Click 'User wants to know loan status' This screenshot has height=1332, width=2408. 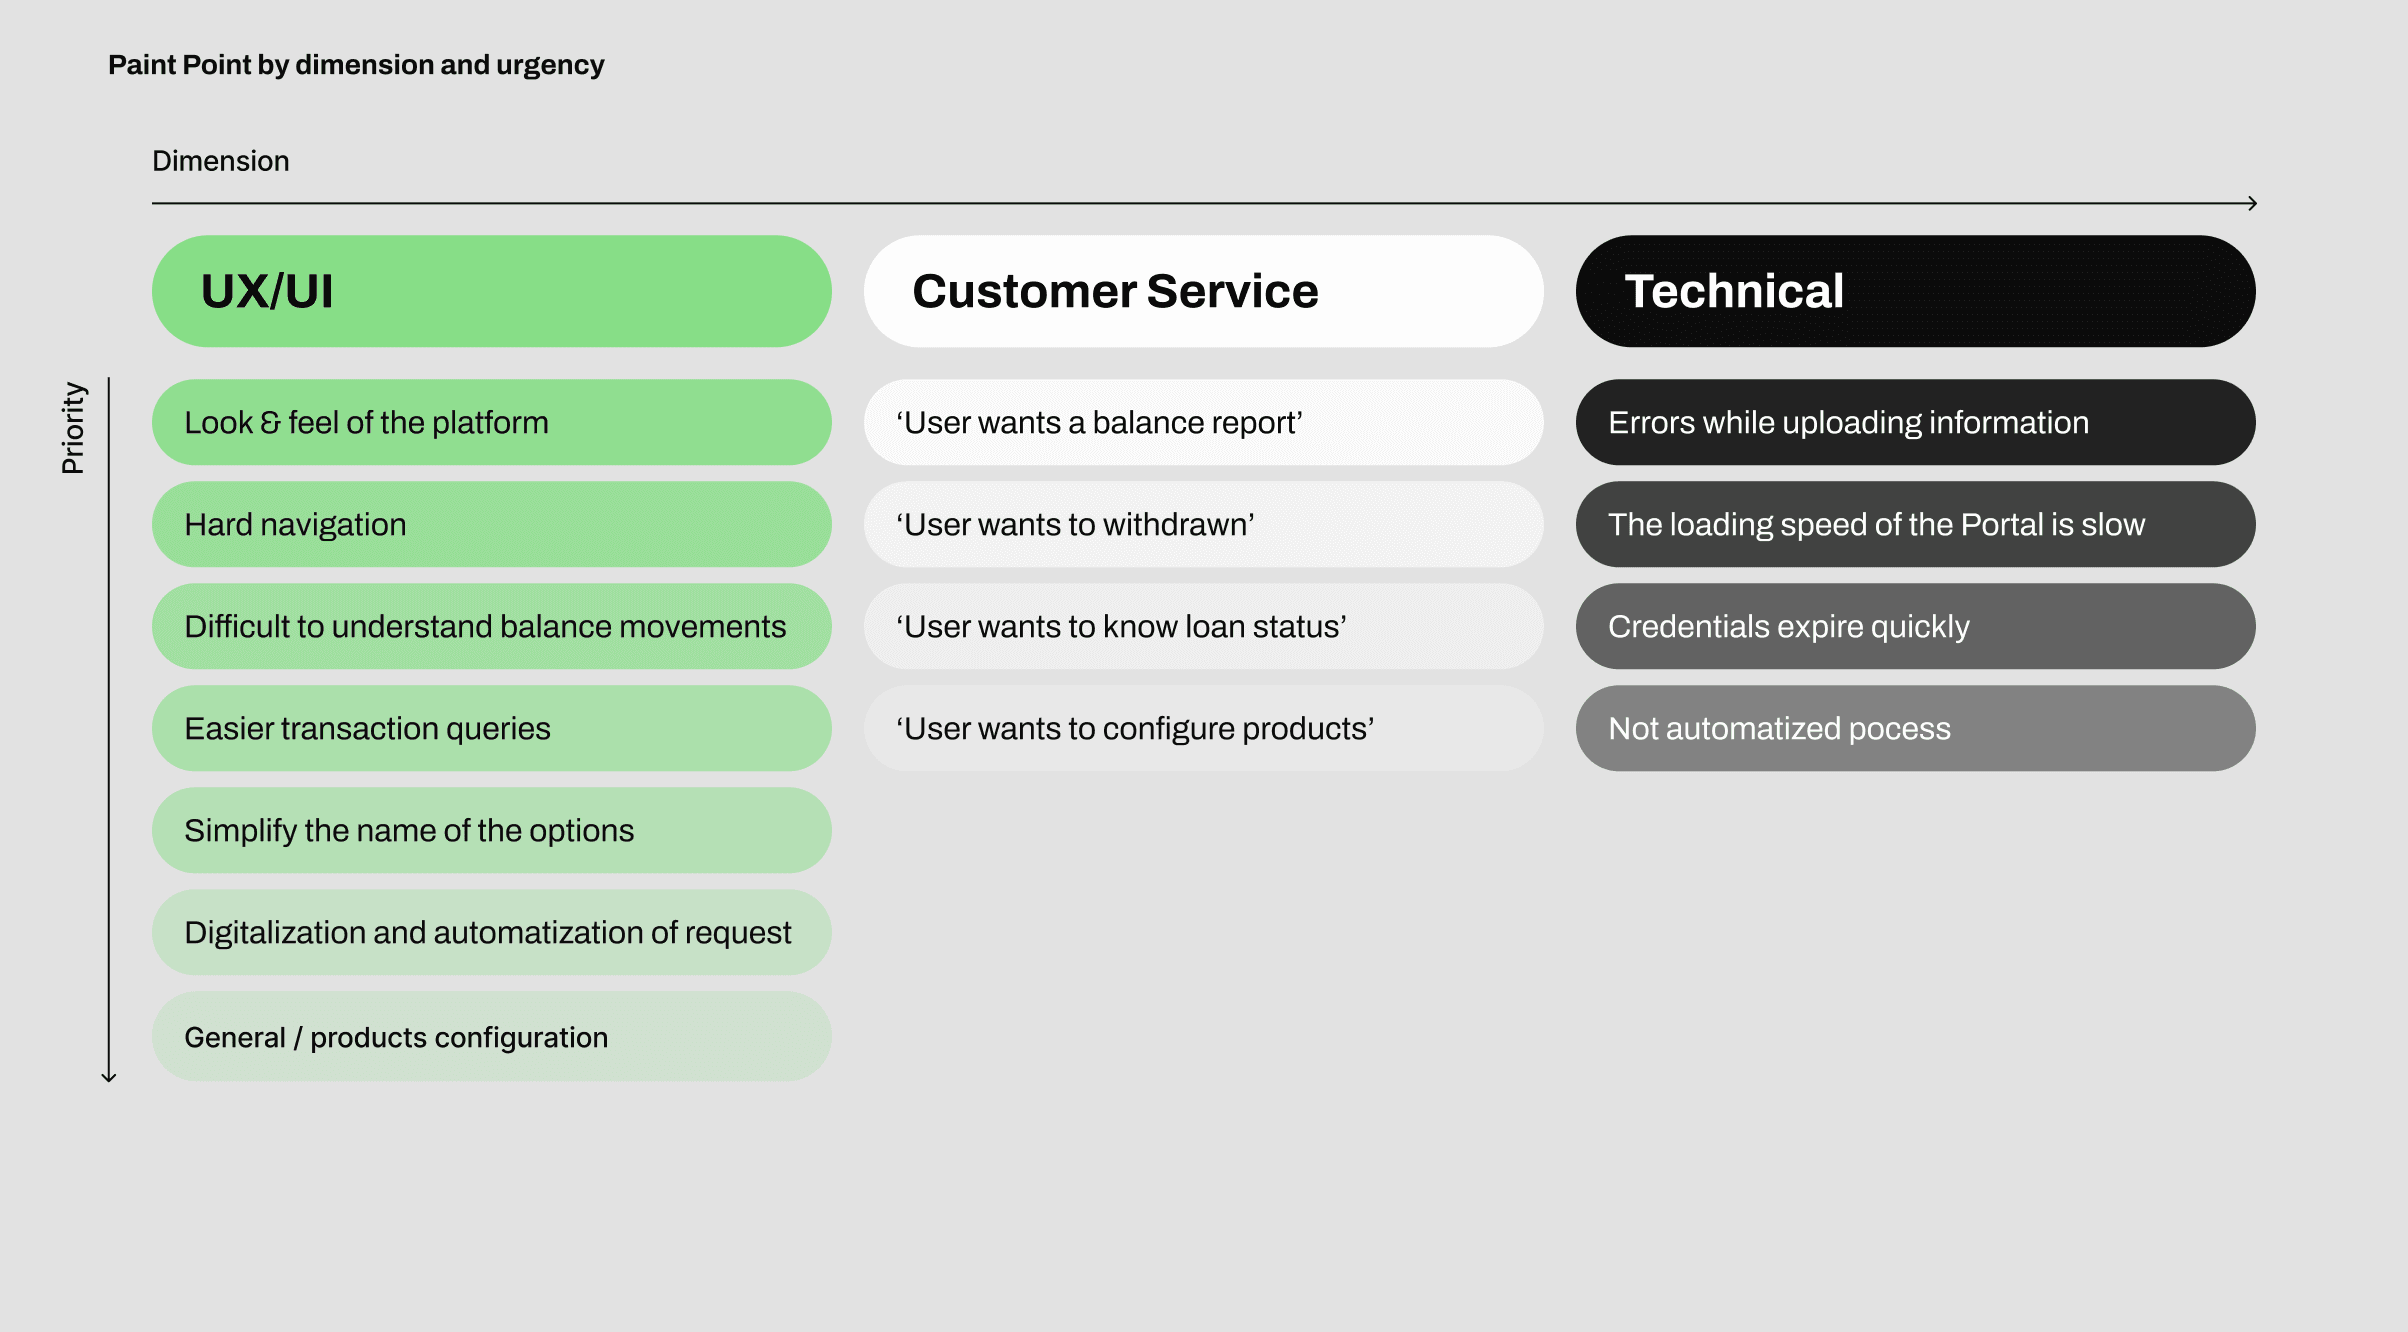tap(1203, 626)
